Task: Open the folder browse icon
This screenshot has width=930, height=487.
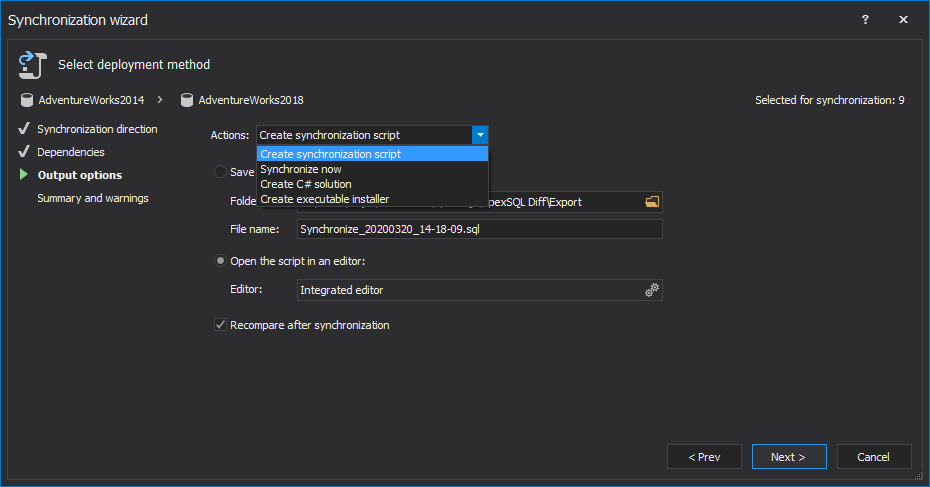Action: coord(652,202)
